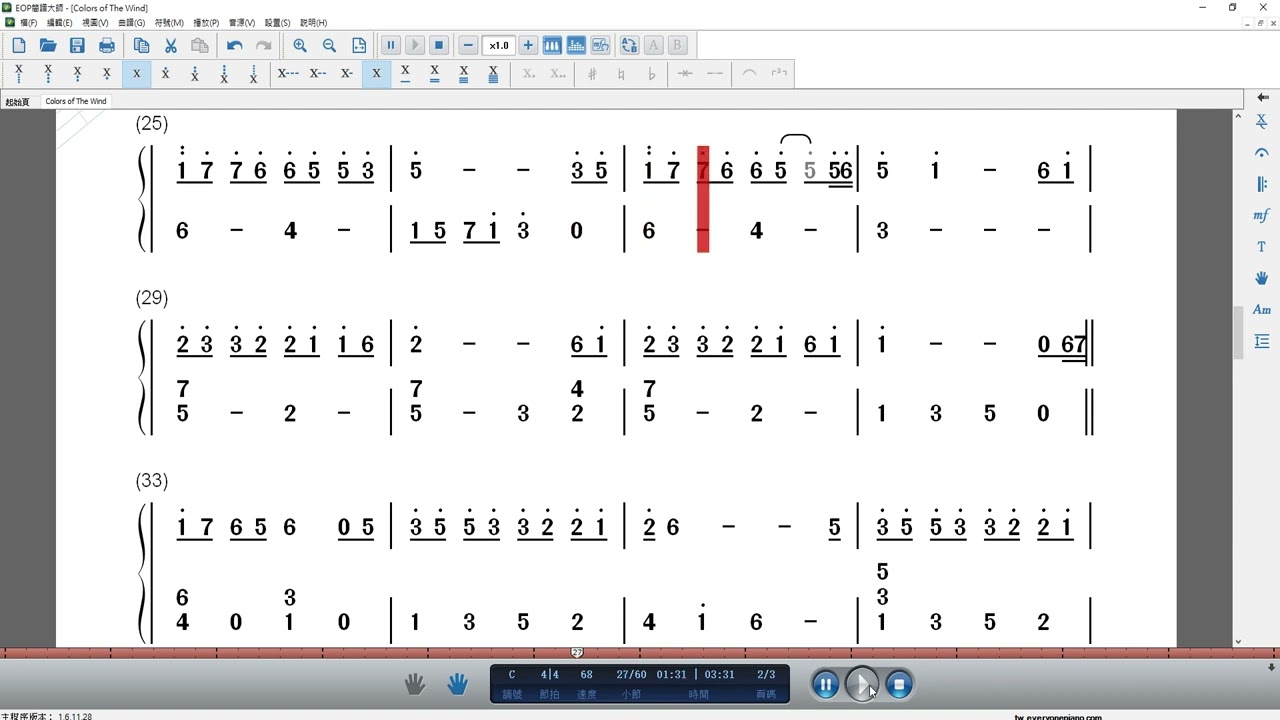Open T text tool in sidebar

click(x=1262, y=246)
